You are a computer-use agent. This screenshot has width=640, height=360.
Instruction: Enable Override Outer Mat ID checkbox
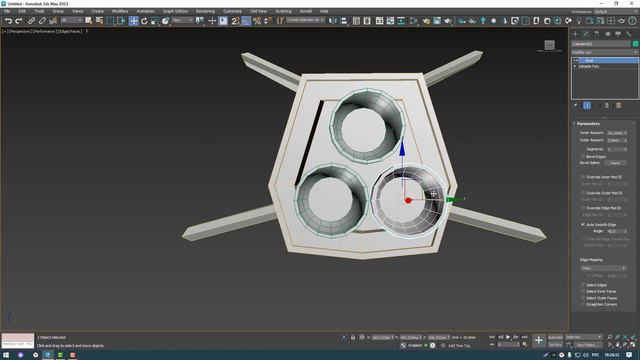click(583, 193)
